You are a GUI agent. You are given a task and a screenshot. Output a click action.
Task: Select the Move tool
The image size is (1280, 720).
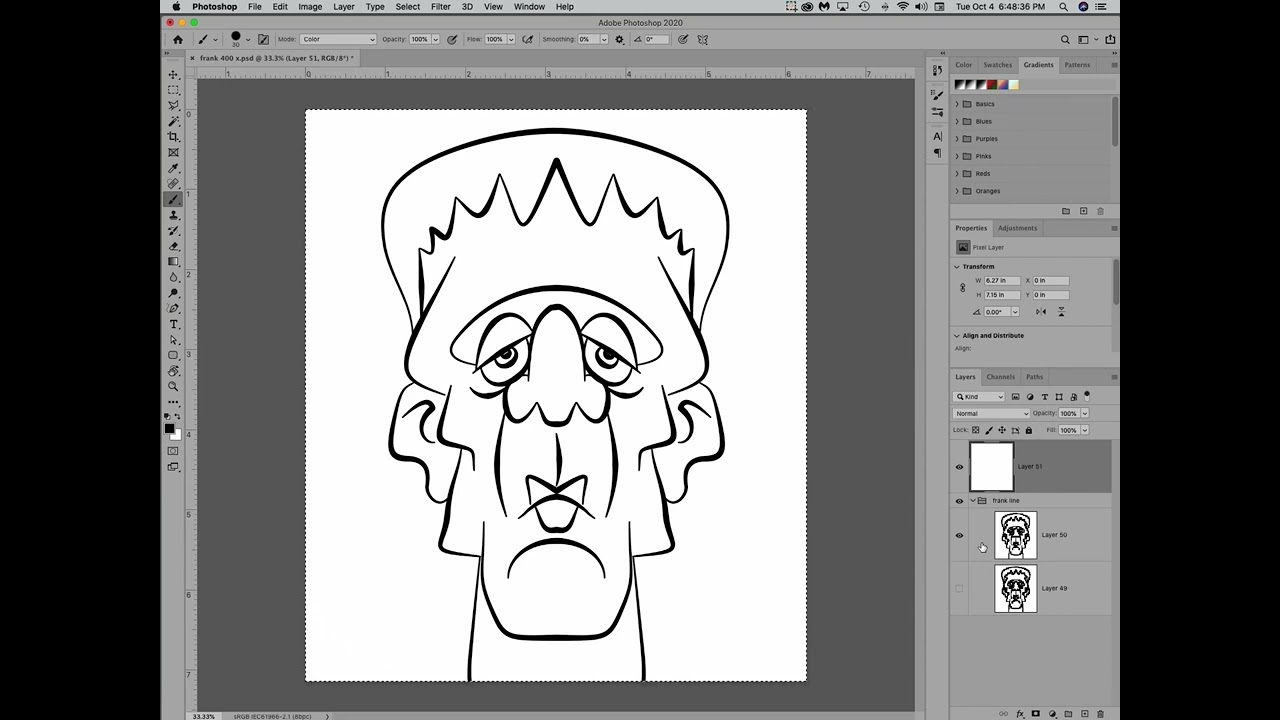pos(173,75)
